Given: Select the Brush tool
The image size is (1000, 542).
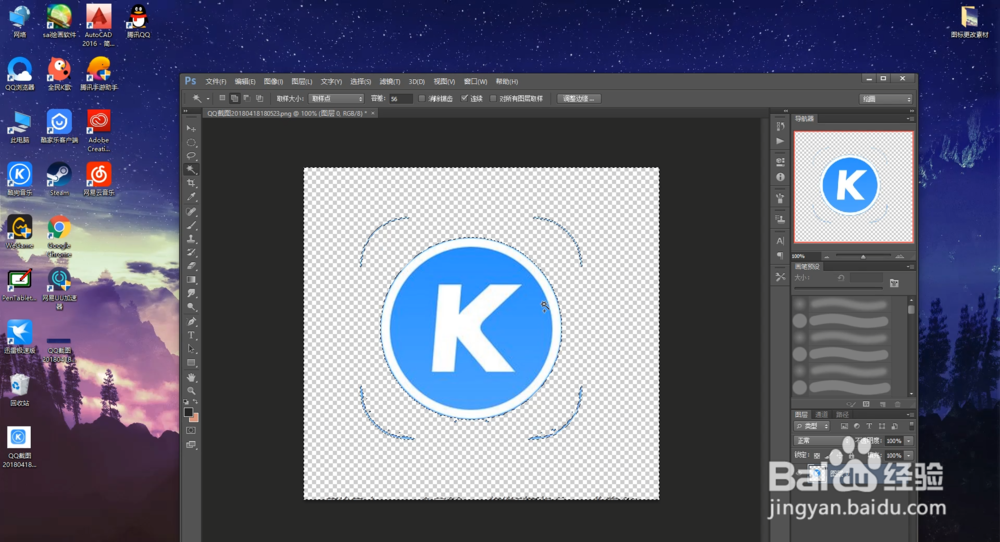Looking at the screenshot, I should tap(191, 225).
